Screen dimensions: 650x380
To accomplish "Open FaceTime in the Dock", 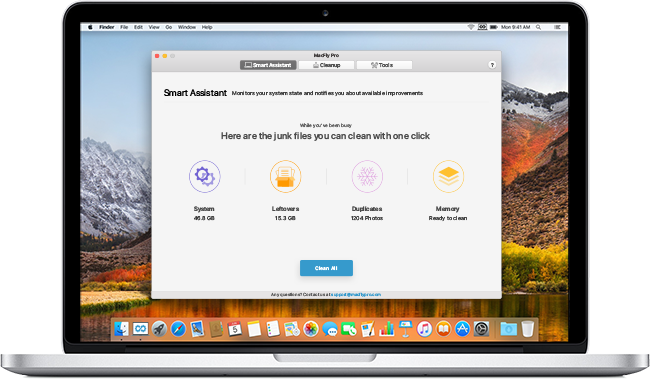I will (349, 329).
